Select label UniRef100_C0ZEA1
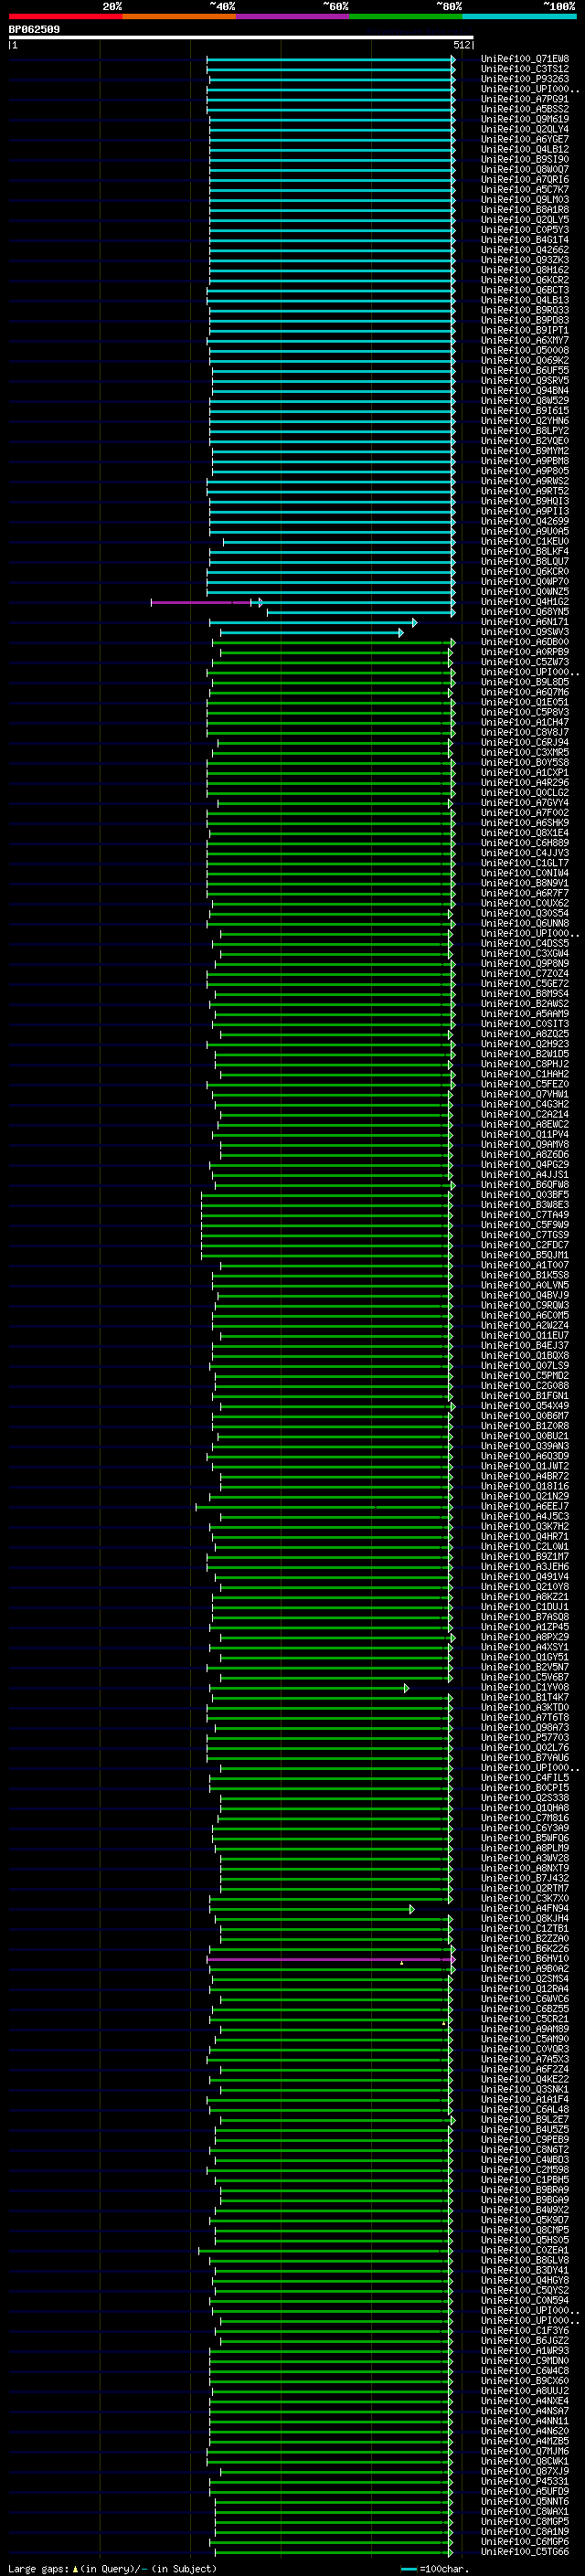This screenshot has height=2576, width=585. point(525,2251)
